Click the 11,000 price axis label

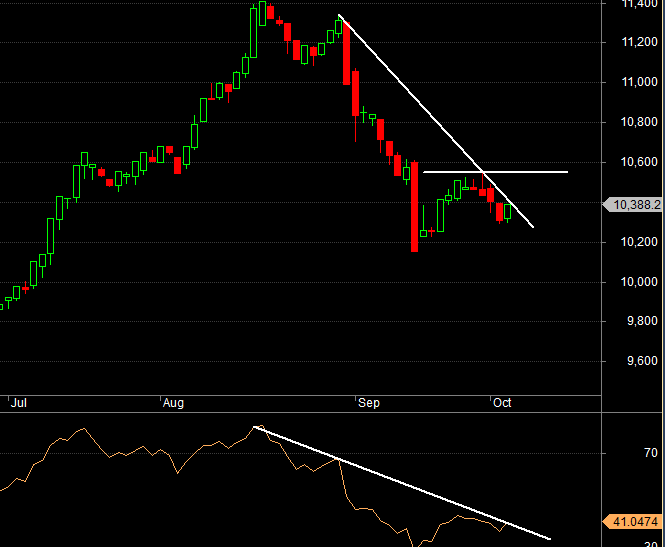point(639,82)
